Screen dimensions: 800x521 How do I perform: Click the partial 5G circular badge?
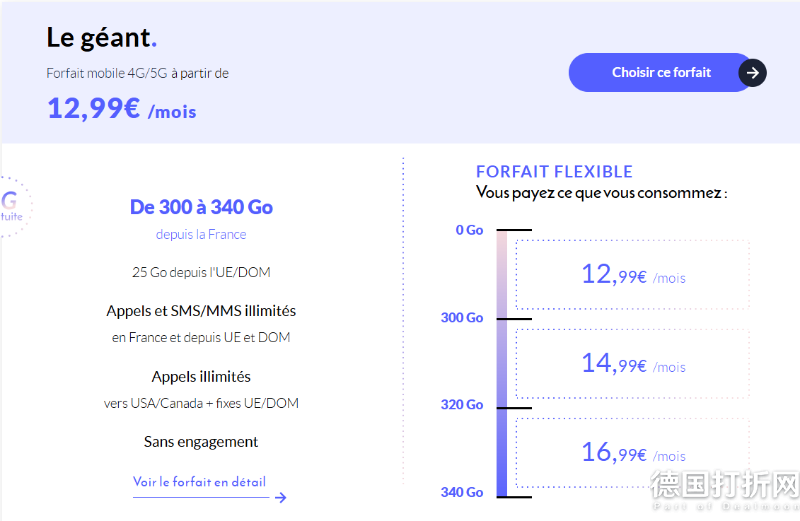pyautogui.click(x=12, y=205)
